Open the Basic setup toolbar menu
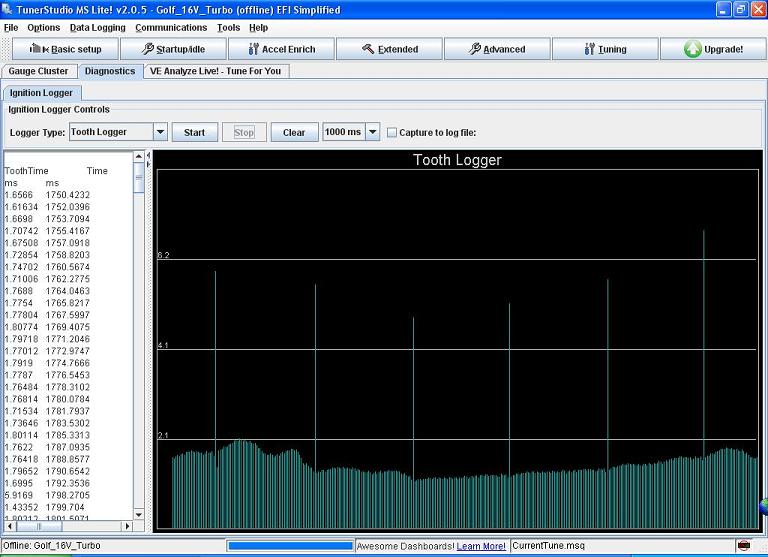768x557 pixels. [x=64, y=49]
